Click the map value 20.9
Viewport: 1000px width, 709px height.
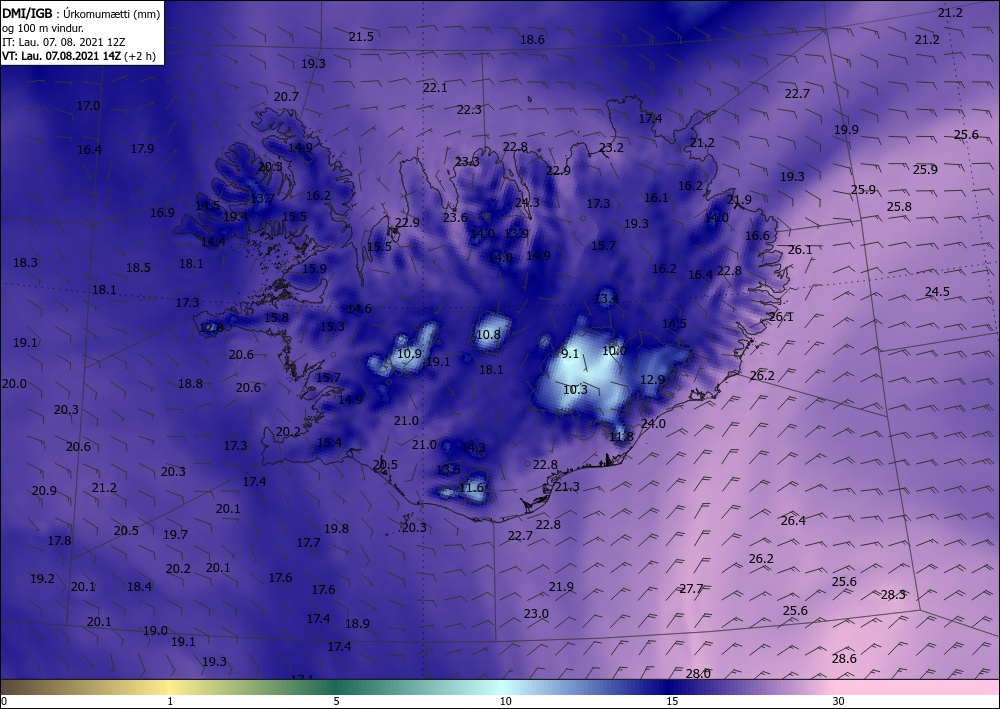pyautogui.click(x=44, y=490)
